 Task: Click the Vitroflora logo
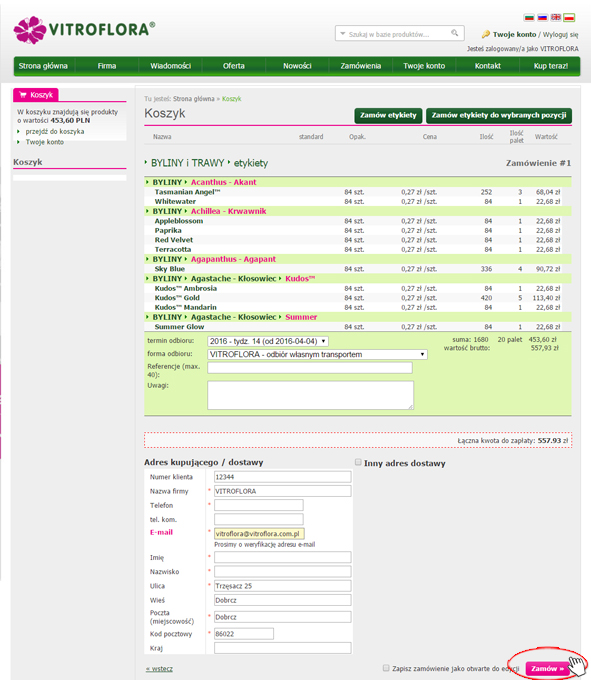[x=84, y=29]
